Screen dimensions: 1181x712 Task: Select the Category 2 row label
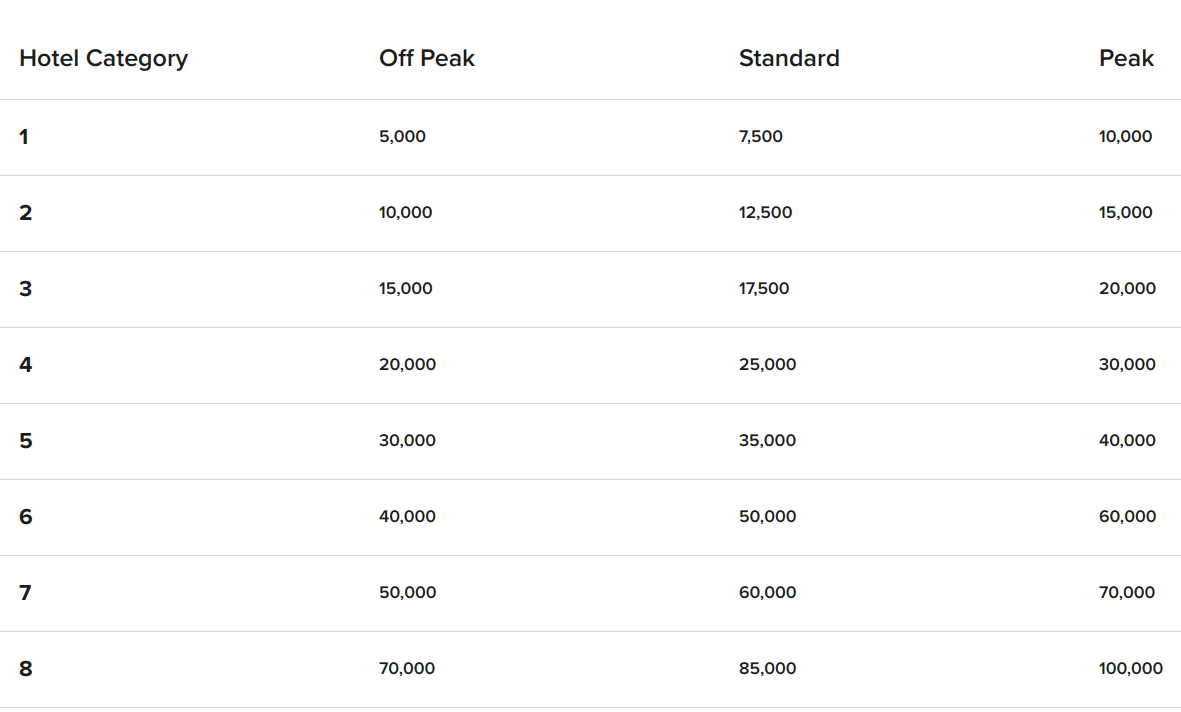pos(25,213)
